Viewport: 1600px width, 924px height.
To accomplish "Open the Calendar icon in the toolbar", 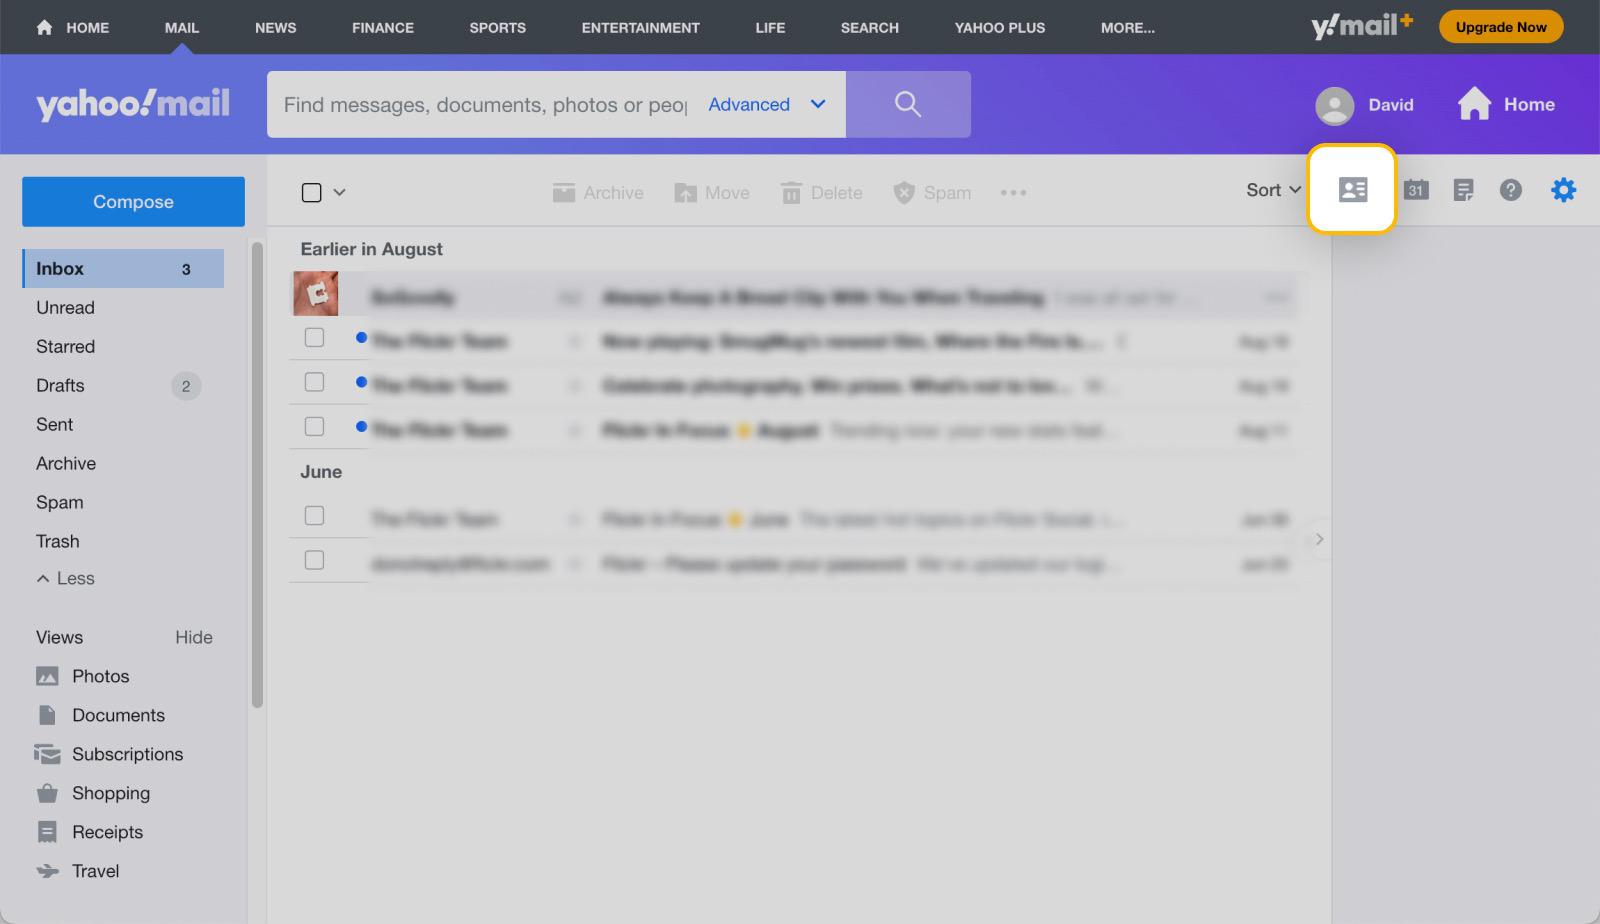I will 1417,189.
